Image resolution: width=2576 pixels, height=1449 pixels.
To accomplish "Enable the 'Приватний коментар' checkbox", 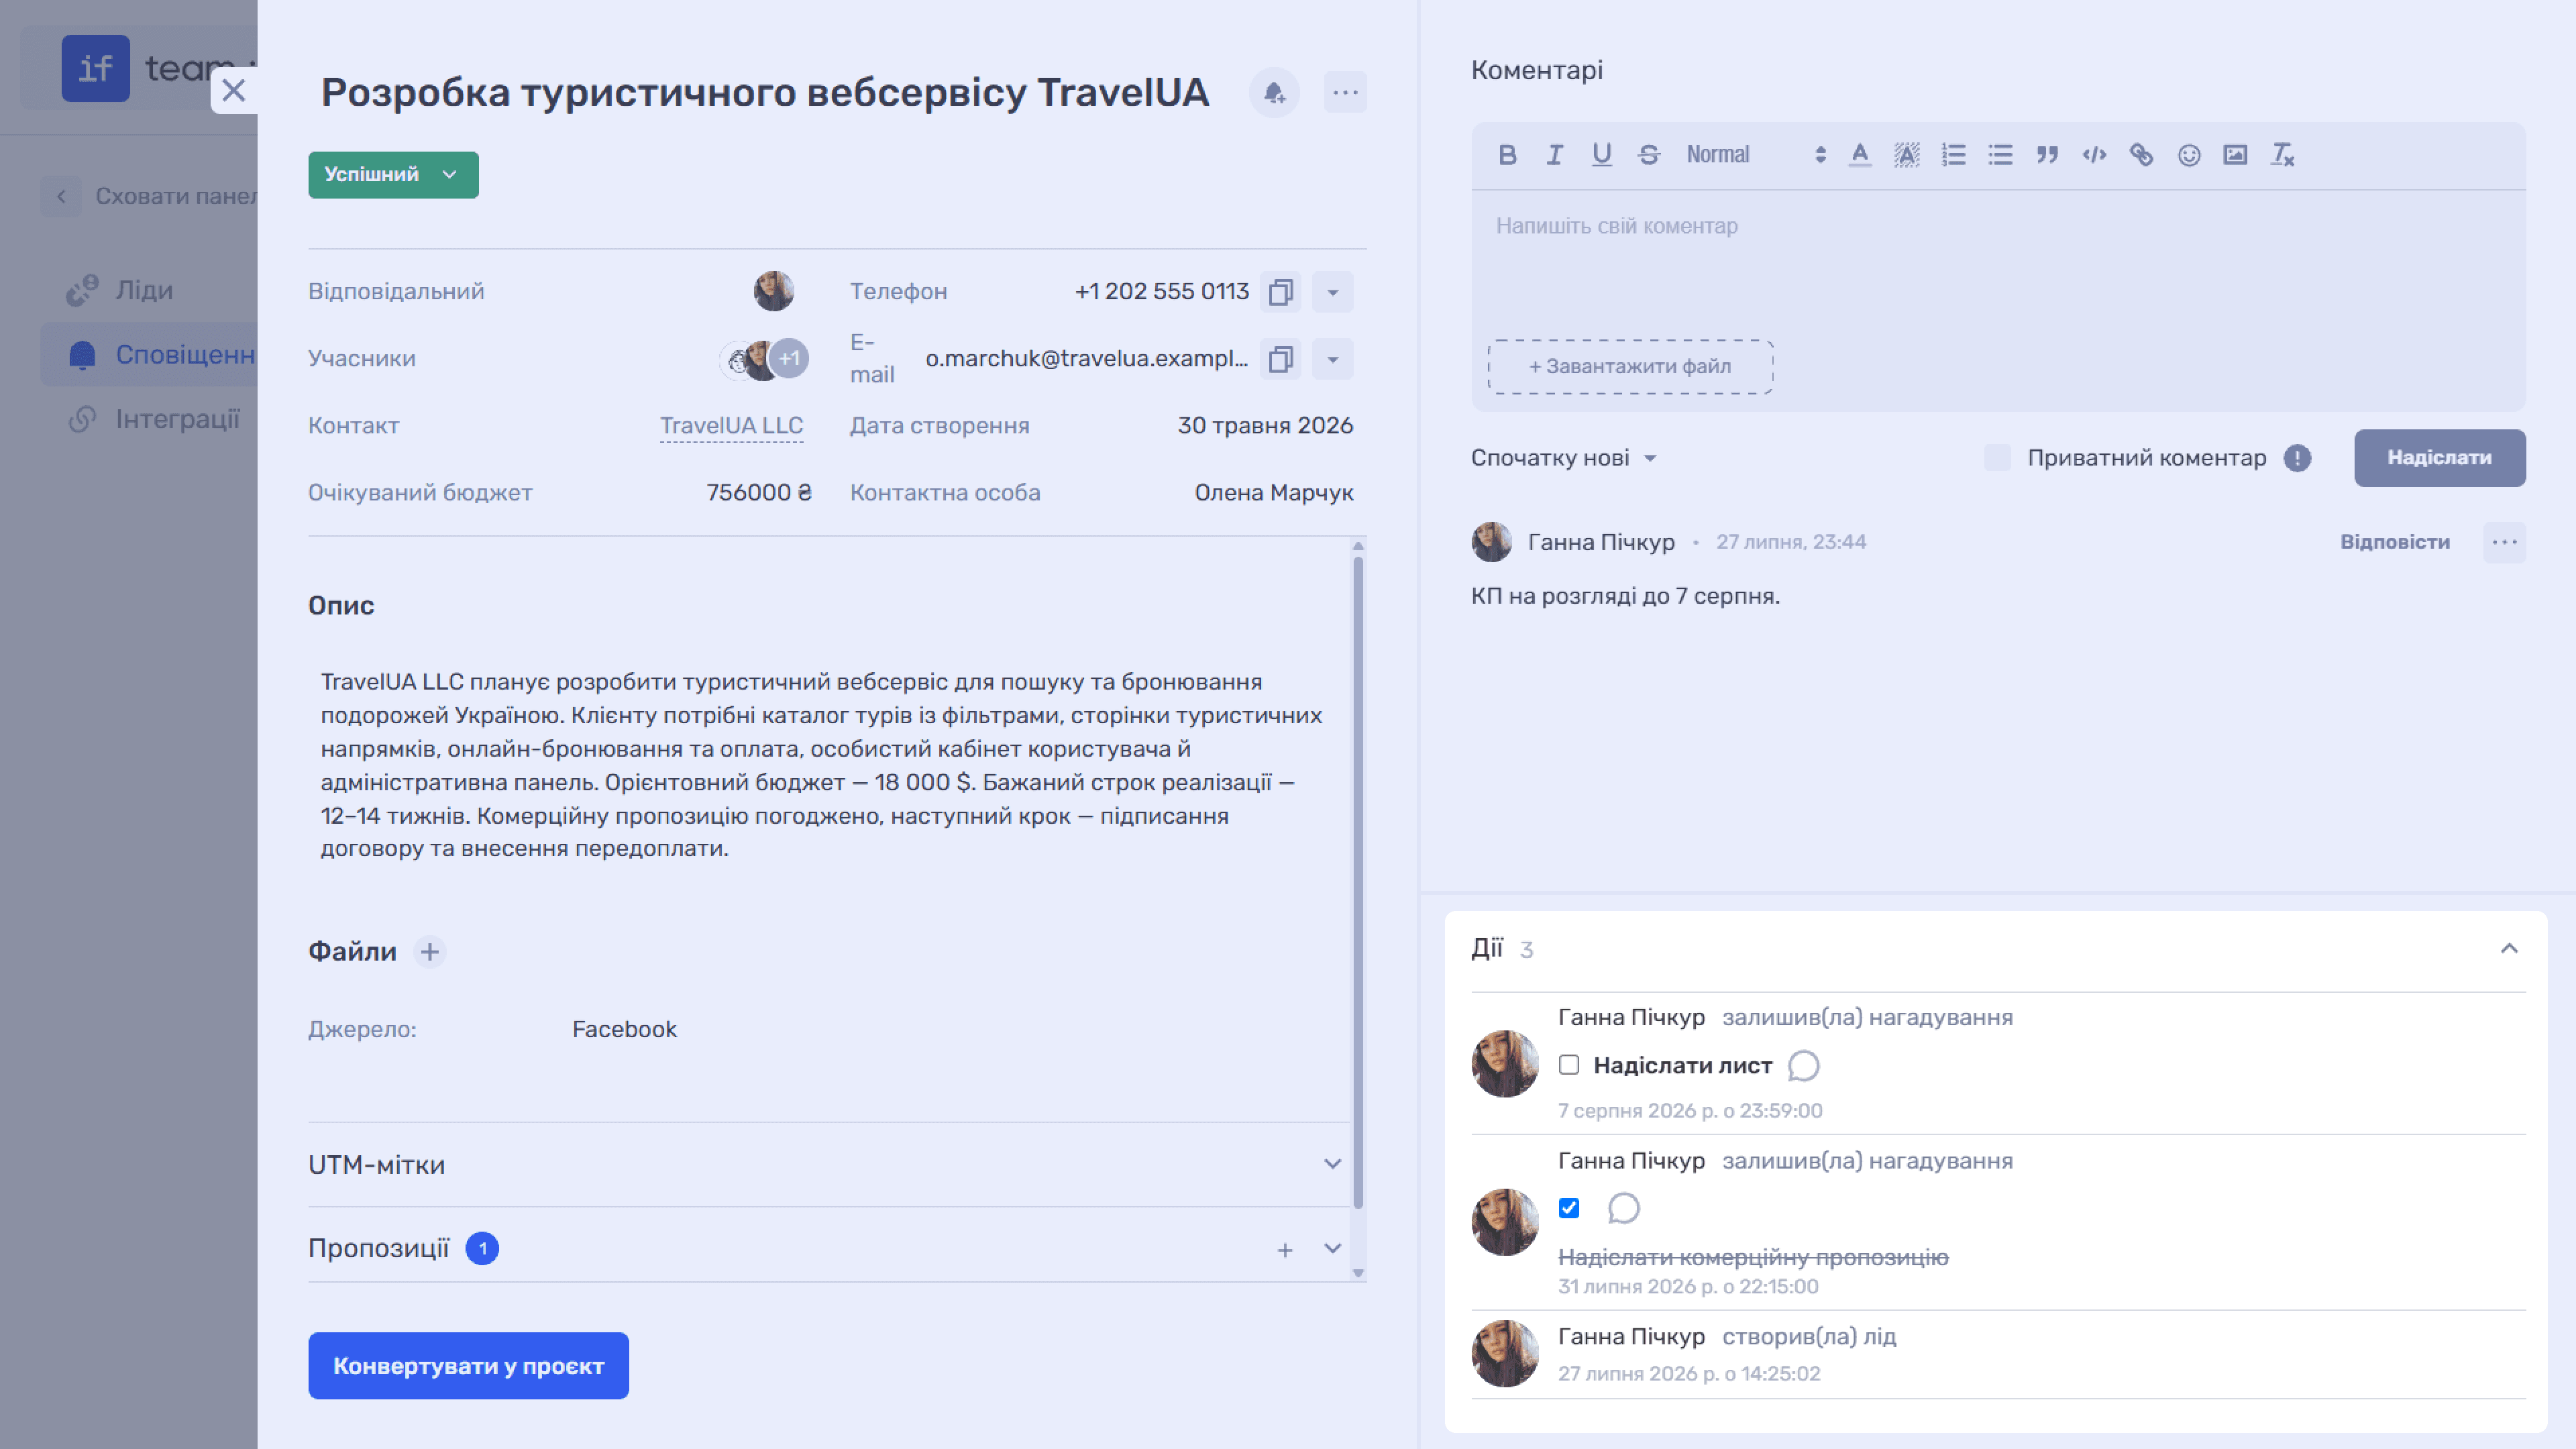I will [x=1997, y=458].
